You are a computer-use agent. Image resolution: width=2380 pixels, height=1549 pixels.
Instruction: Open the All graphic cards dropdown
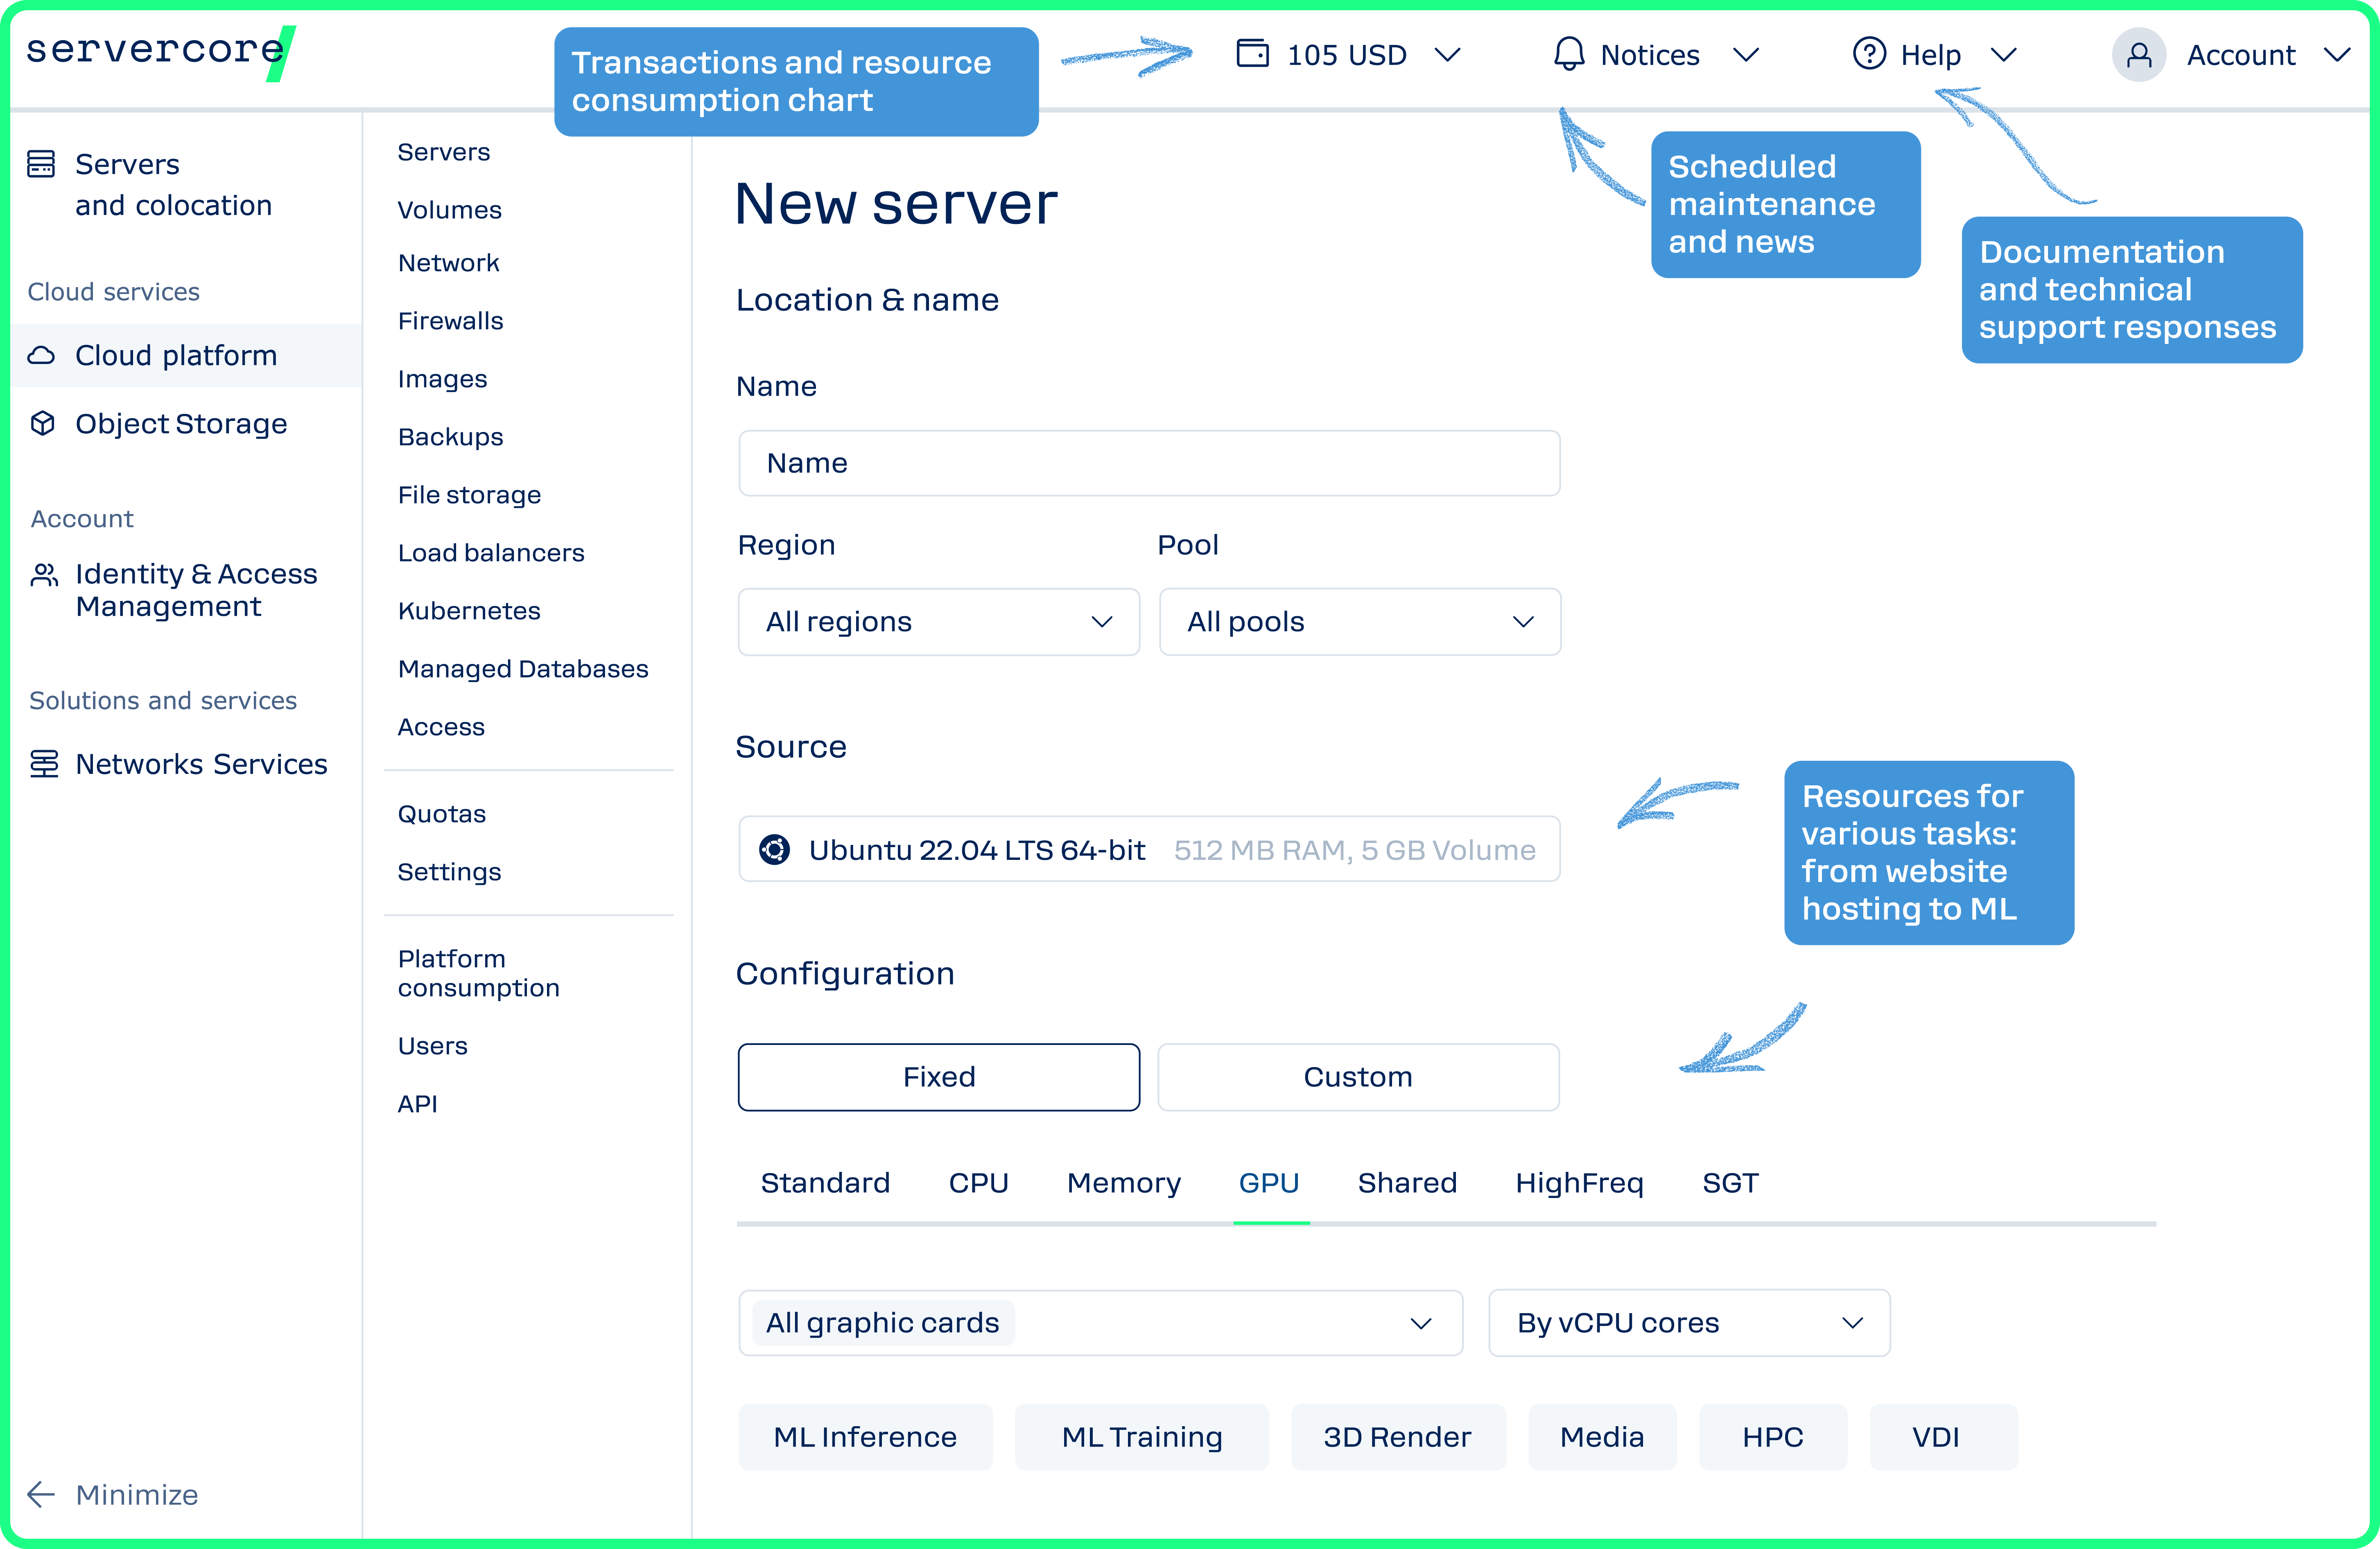coord(1100,1322)
